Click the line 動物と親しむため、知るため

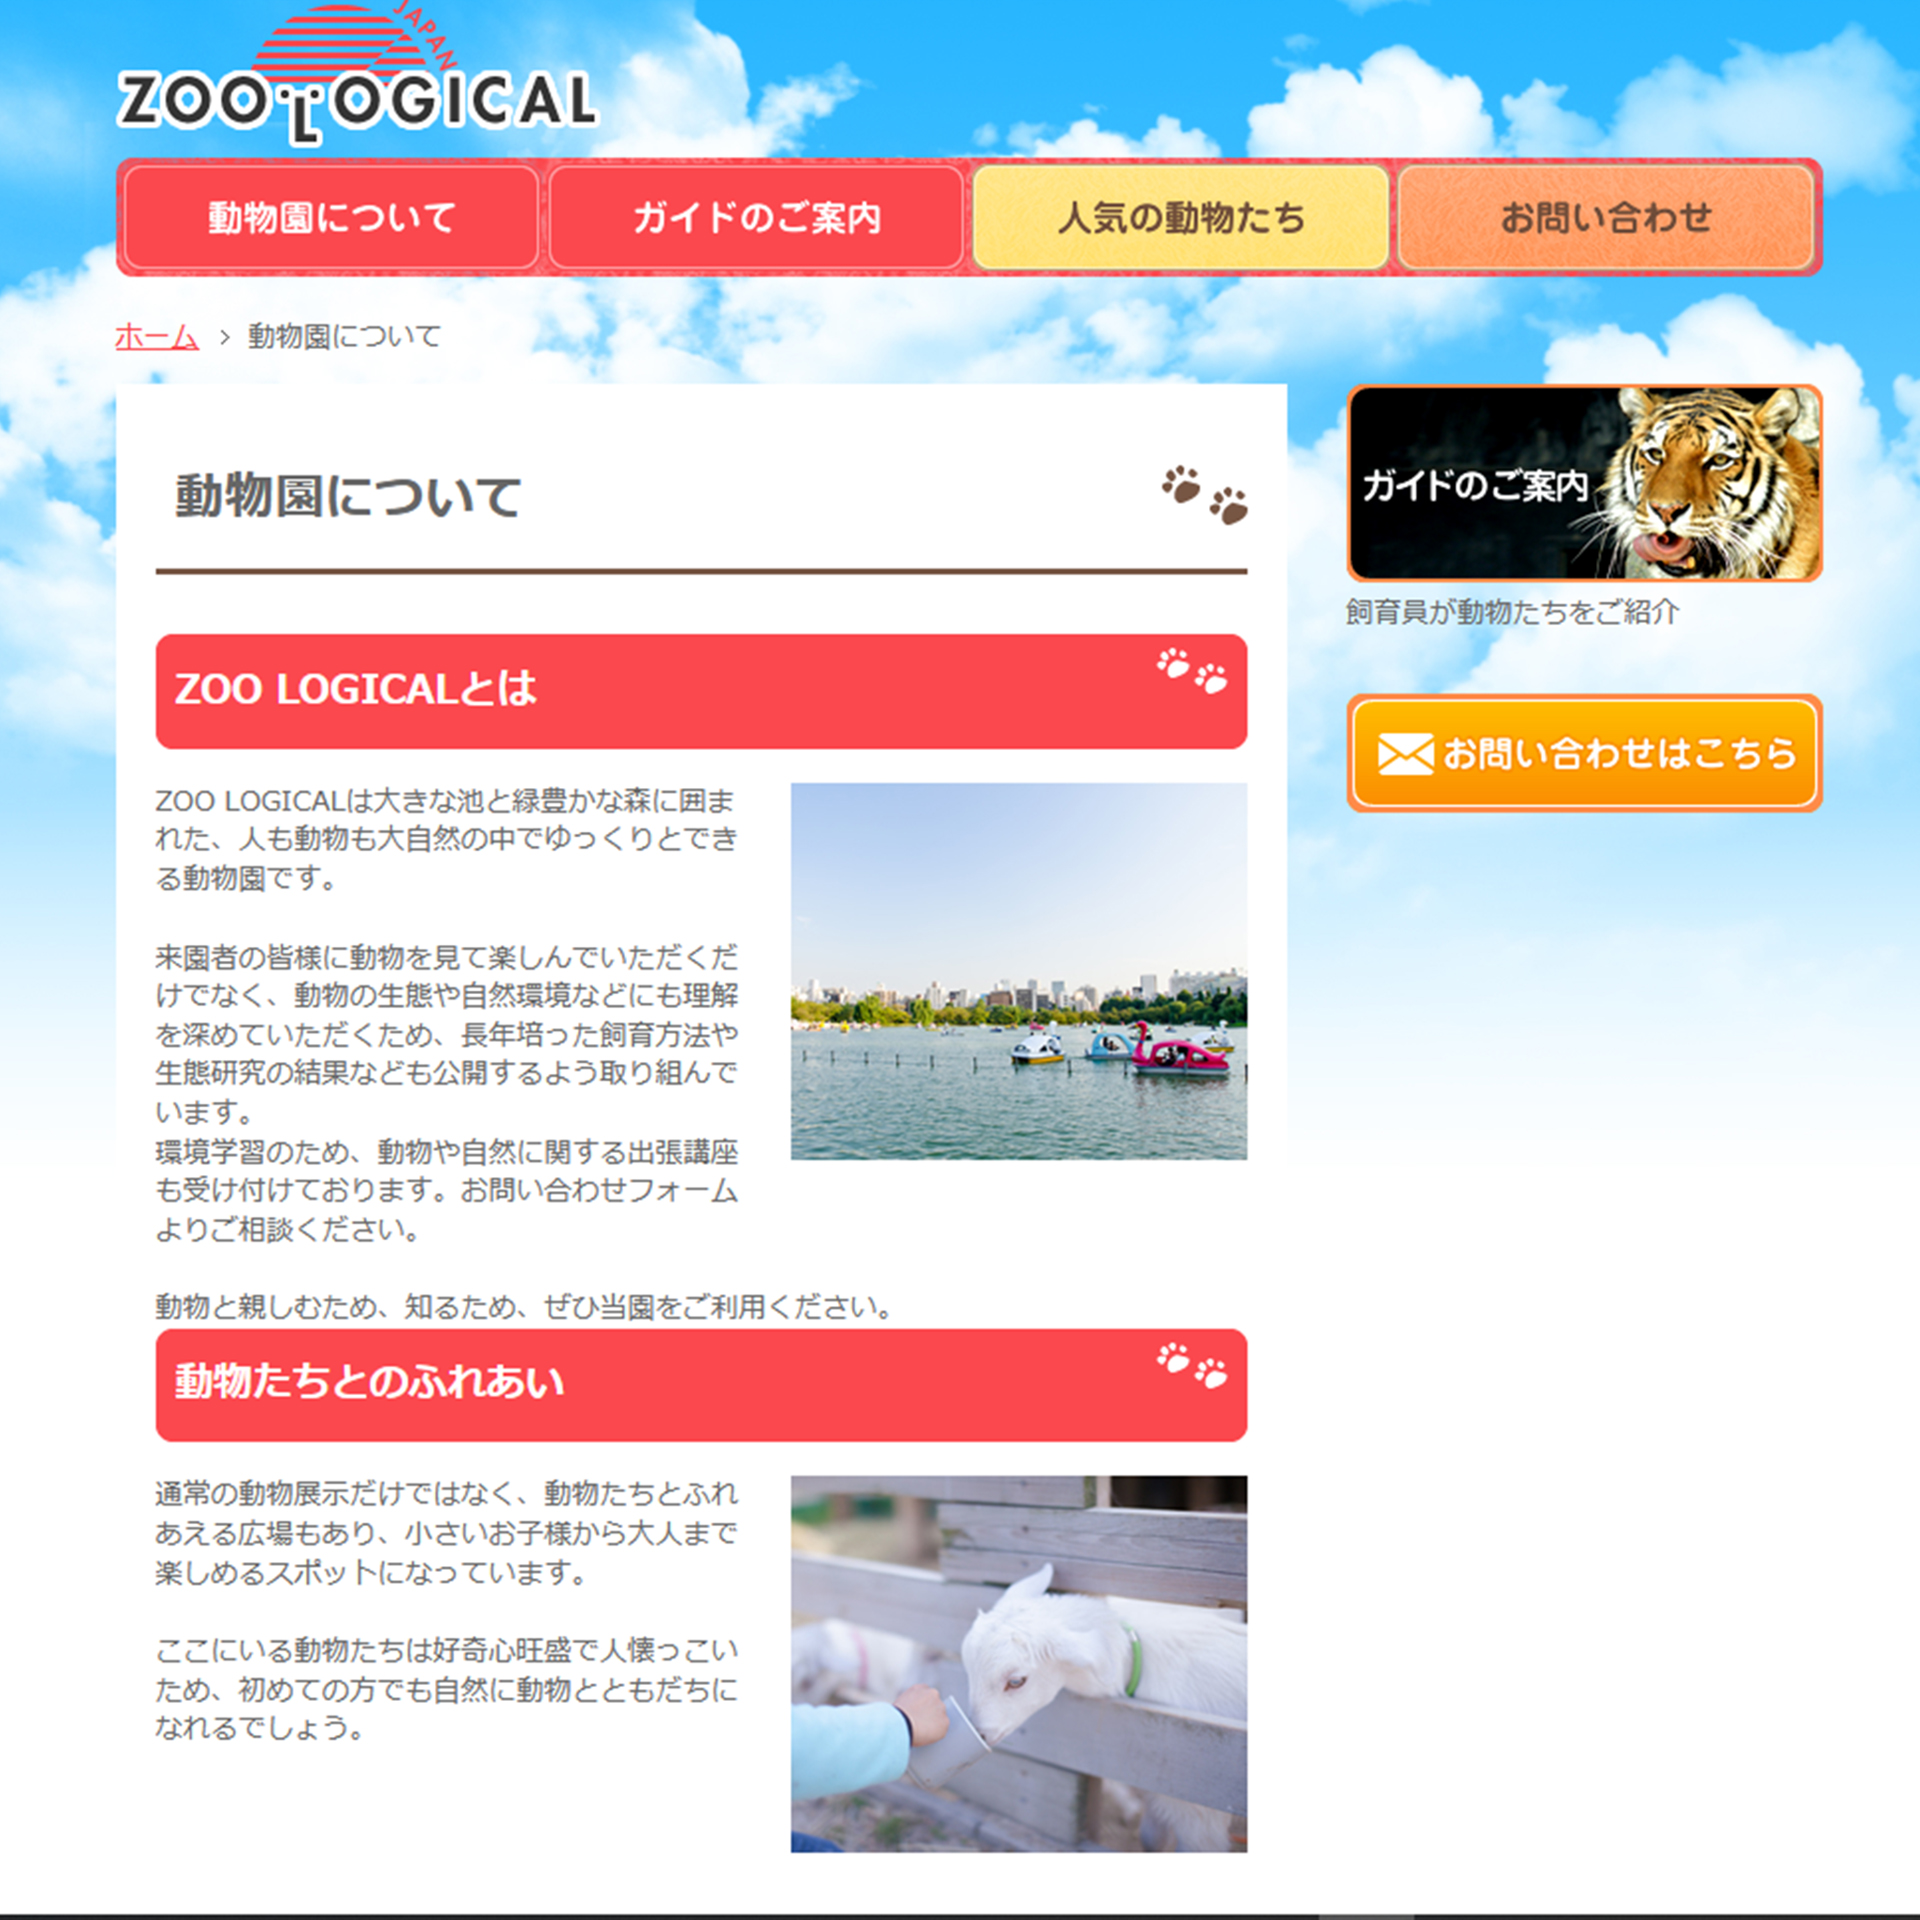[x=524, y=1307]
